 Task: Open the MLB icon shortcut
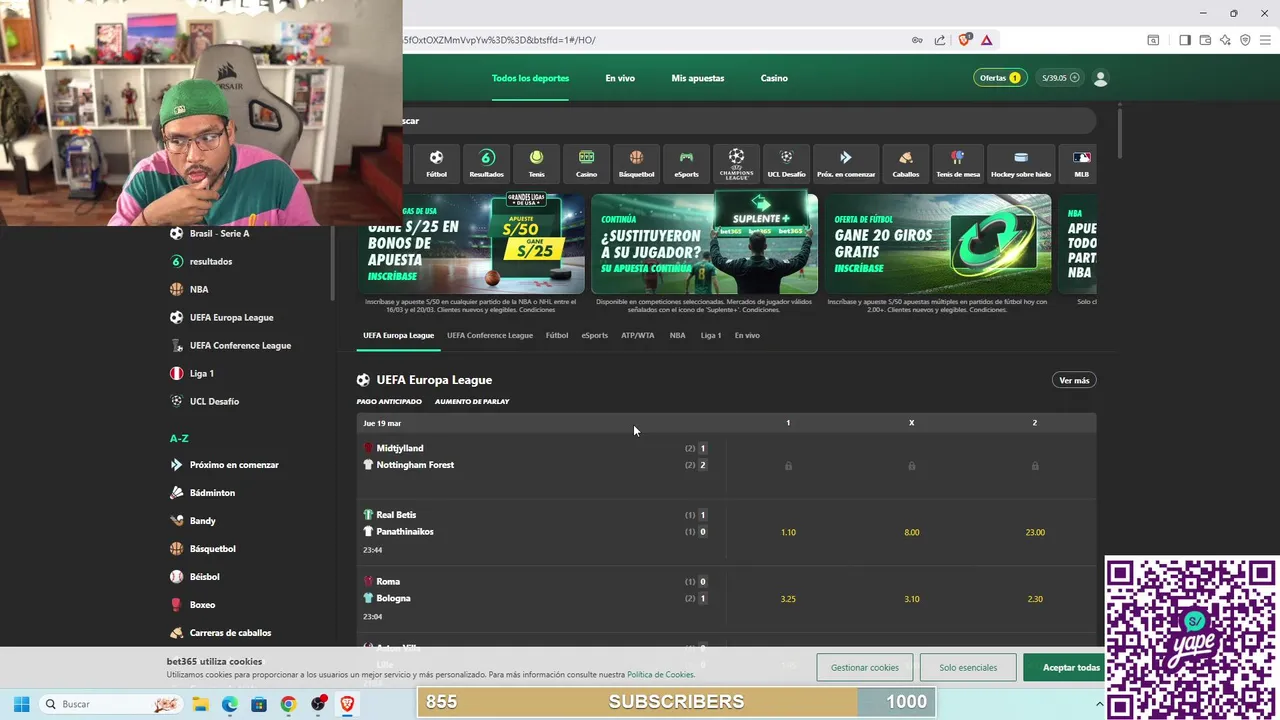[1081, 163]
